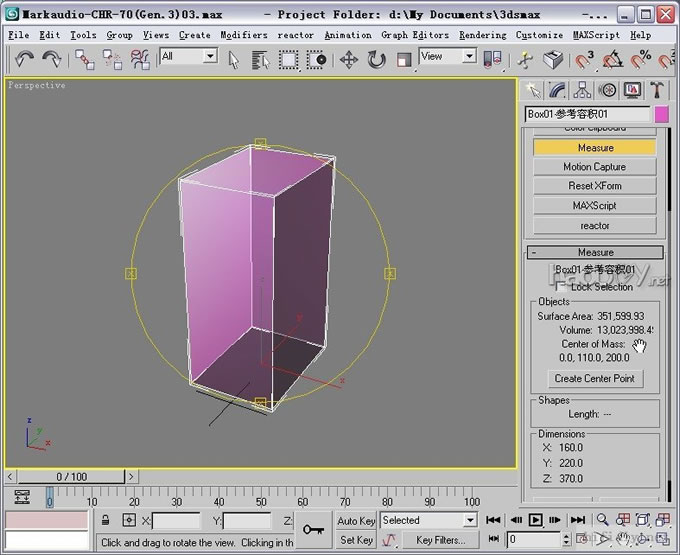
Task: Click the Undo arrow icon
Action: [24, 60]
